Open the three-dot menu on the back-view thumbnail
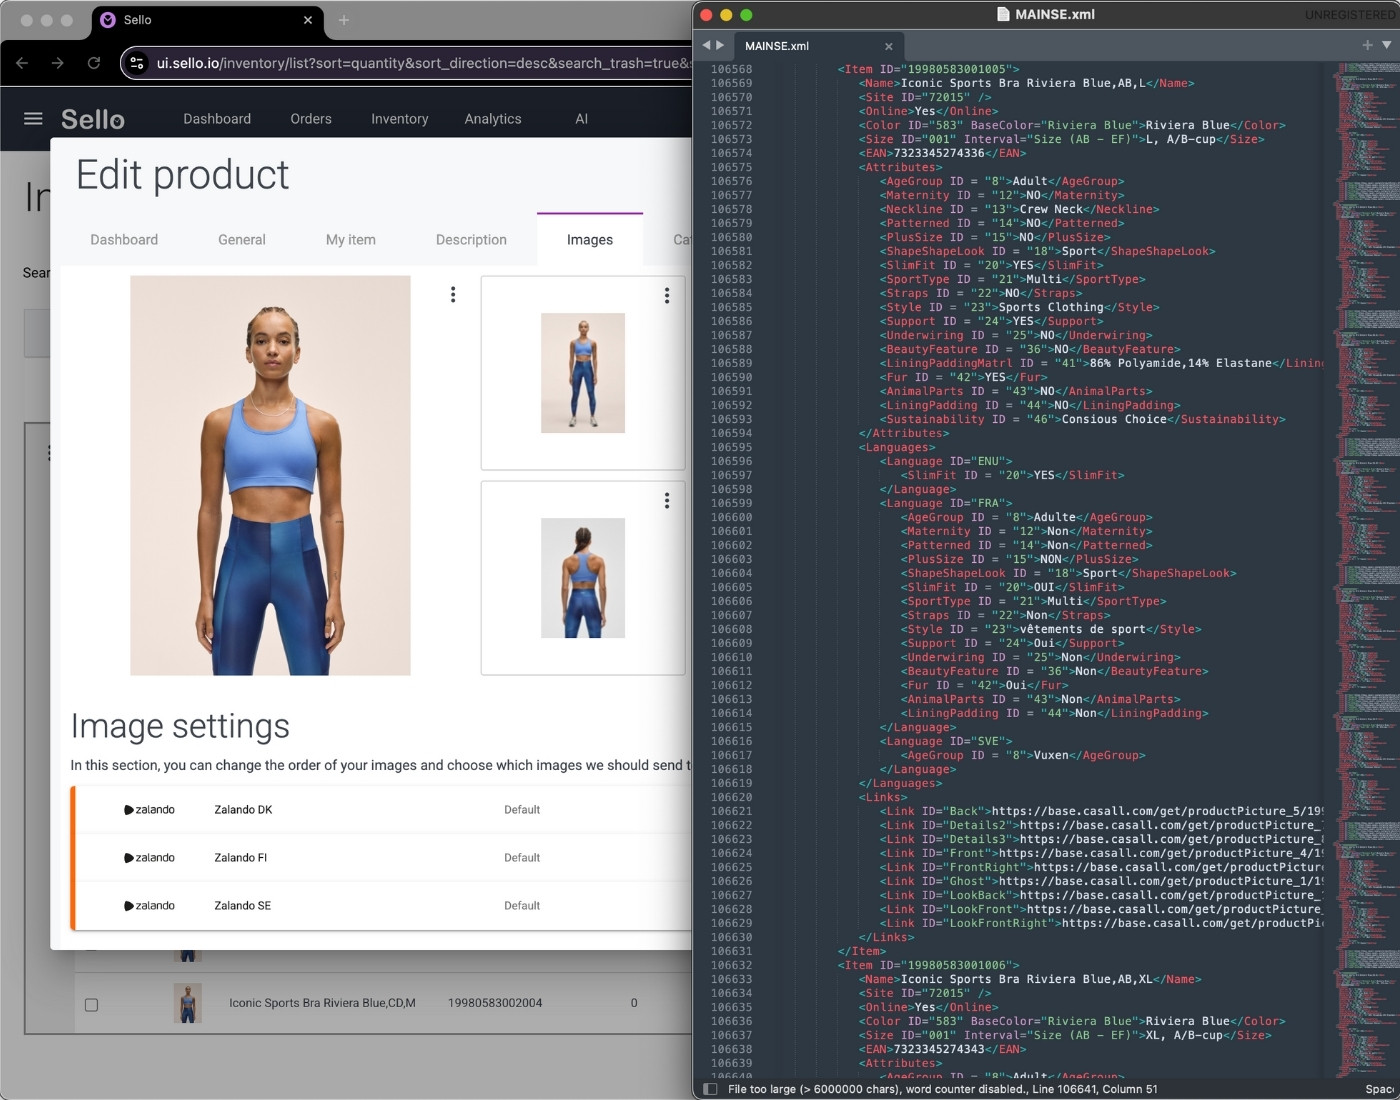This screenshot has width=1400, height=1100. (667, 501)
